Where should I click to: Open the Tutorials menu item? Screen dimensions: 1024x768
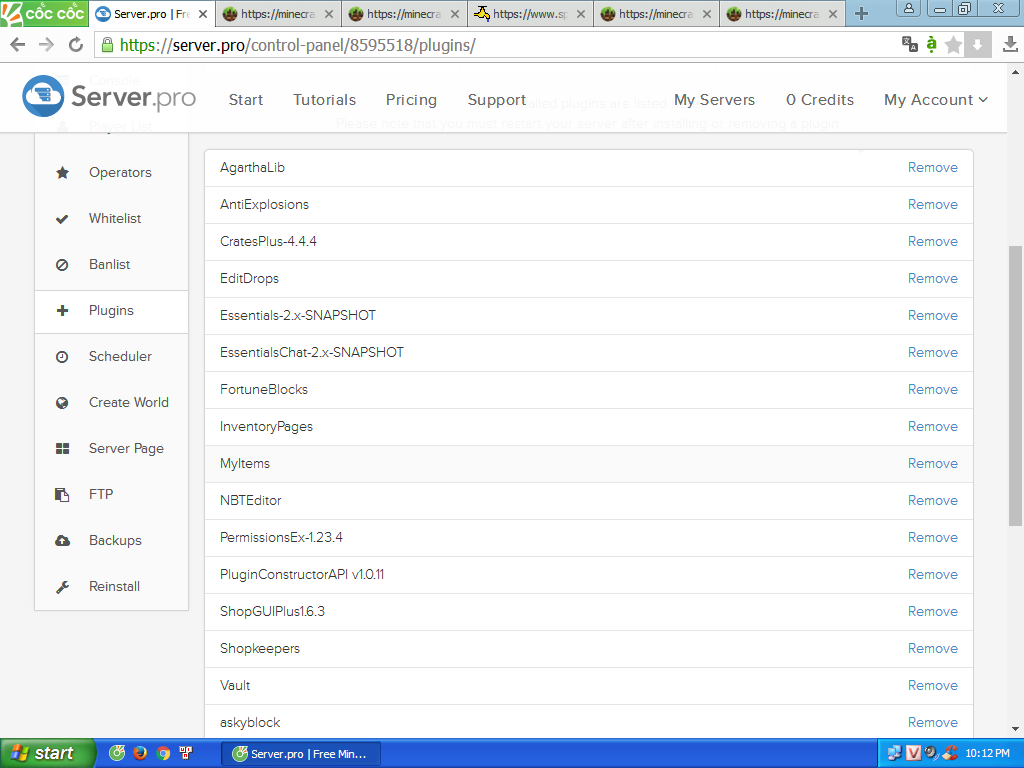pos(324,100)
